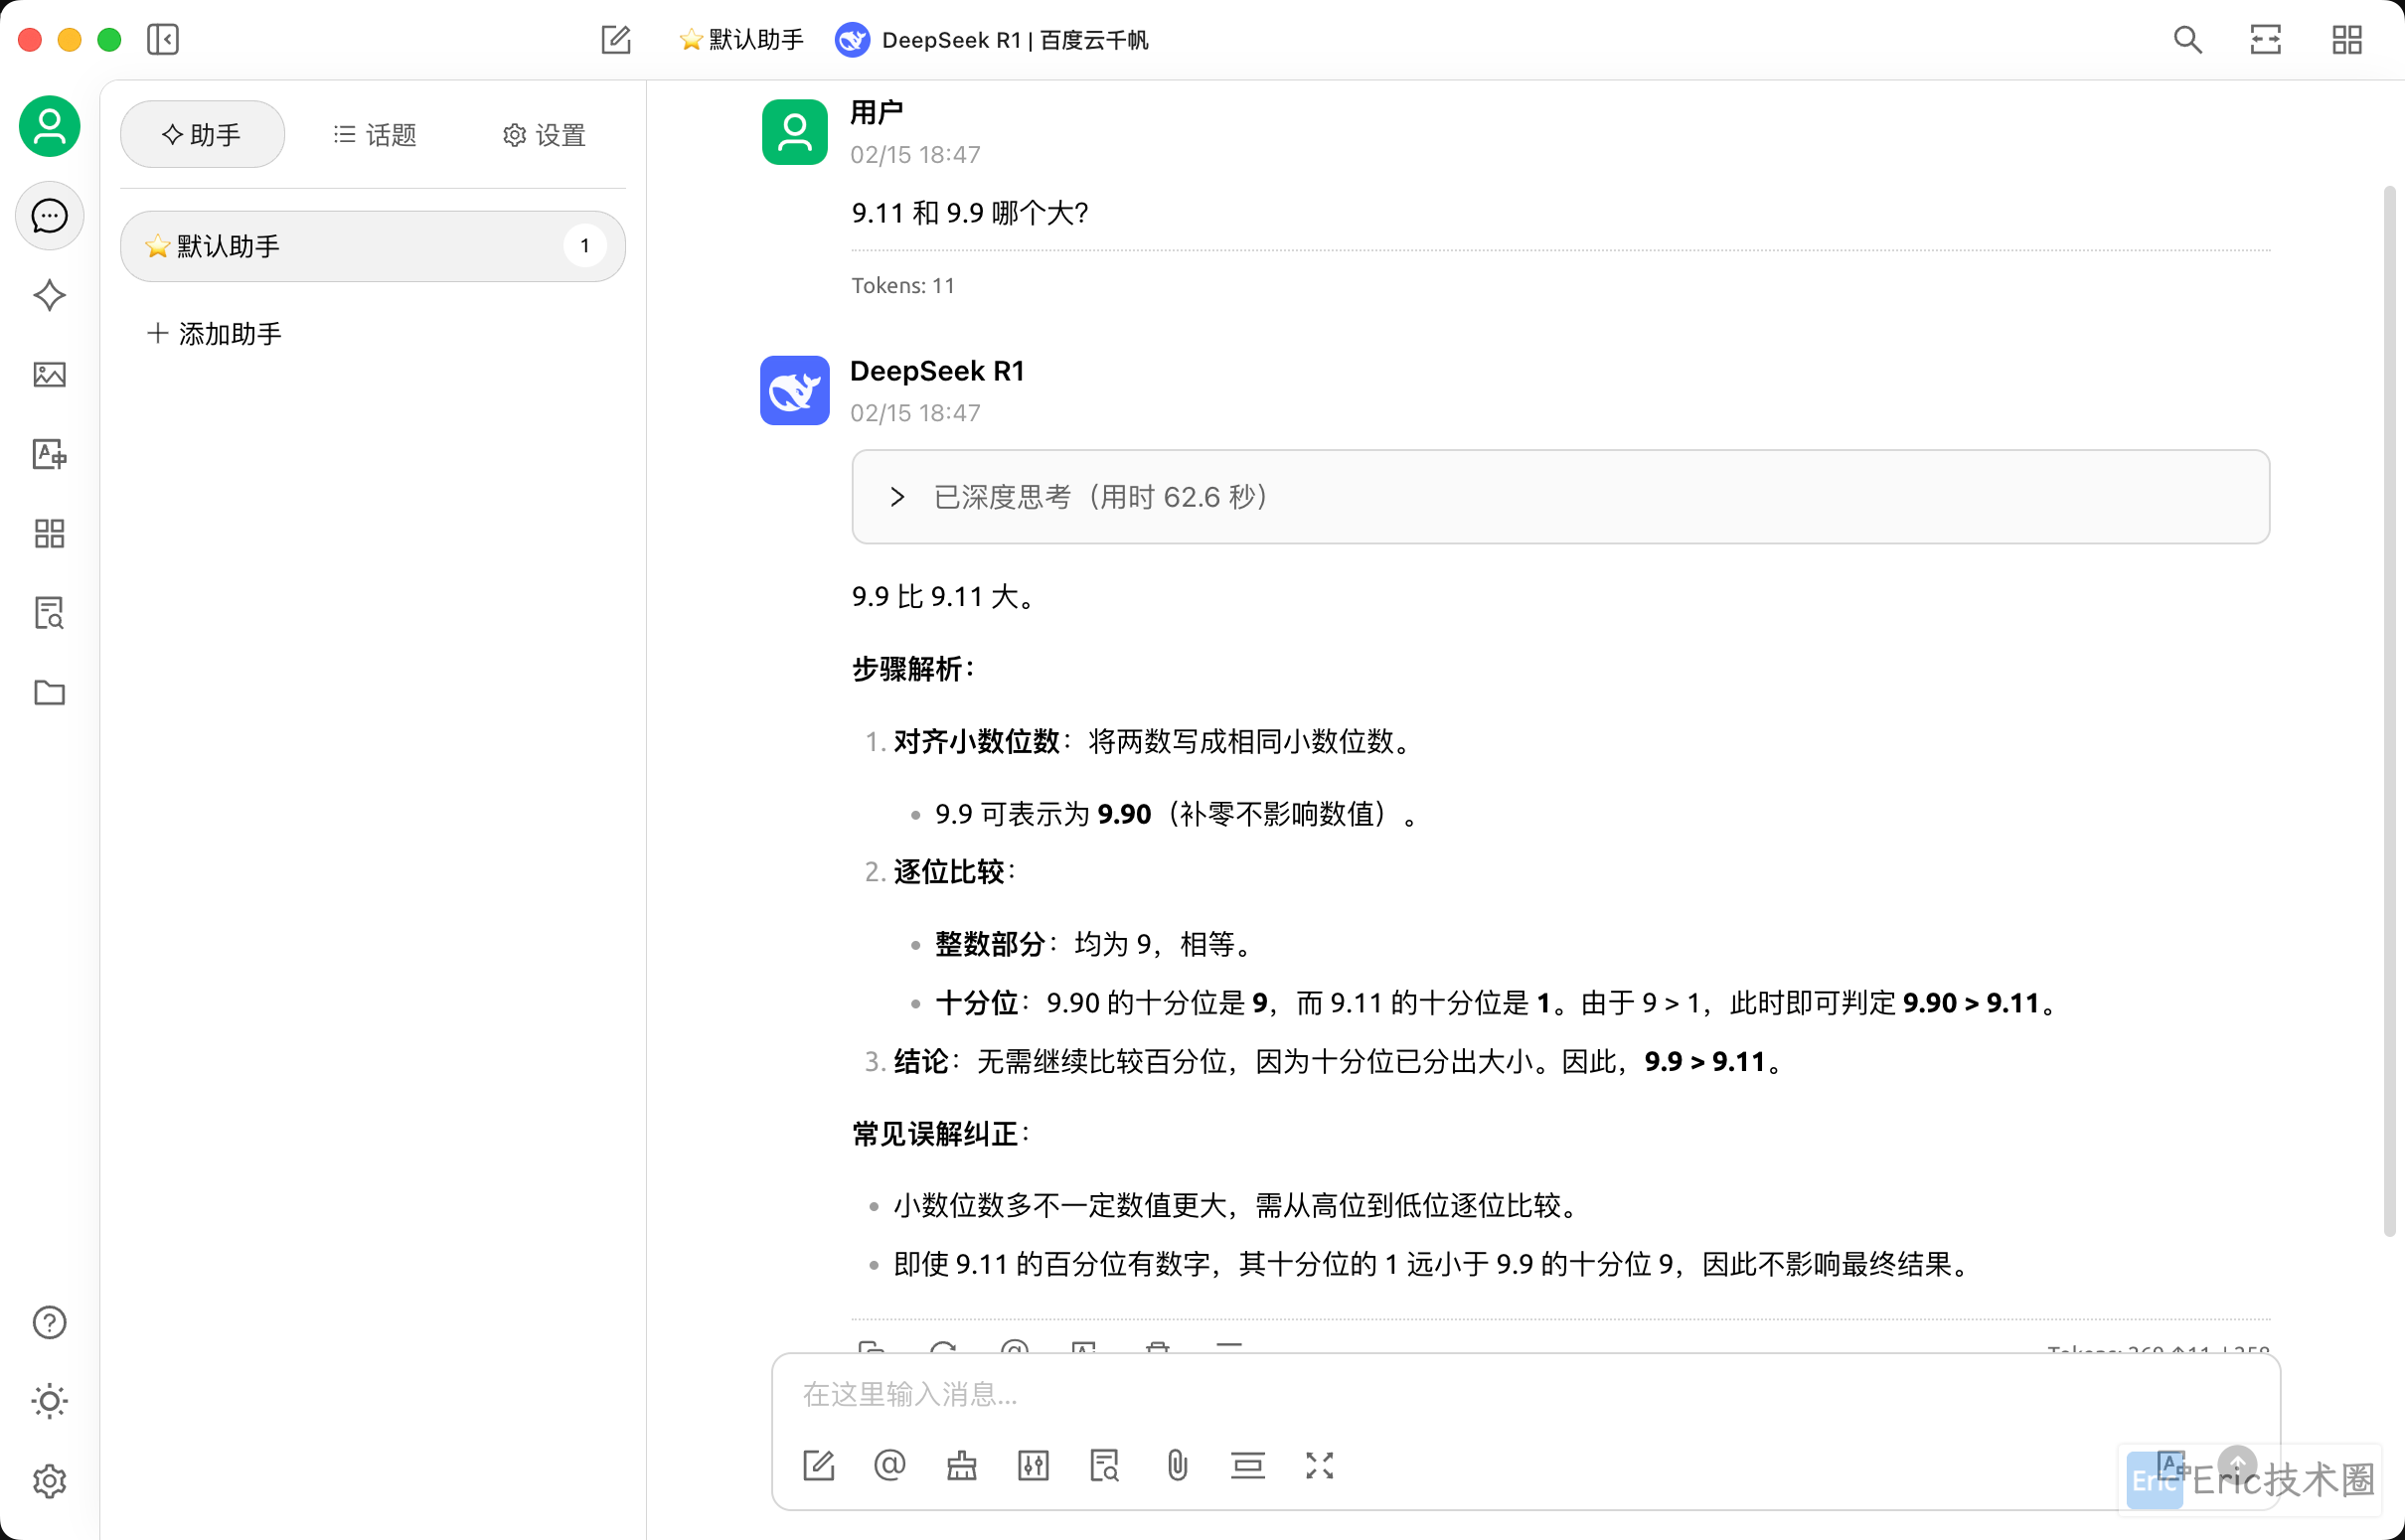Viewport: 2405px width, 1540px height.
Task: Switch to the 话题 tab
Action: point(375,134)
